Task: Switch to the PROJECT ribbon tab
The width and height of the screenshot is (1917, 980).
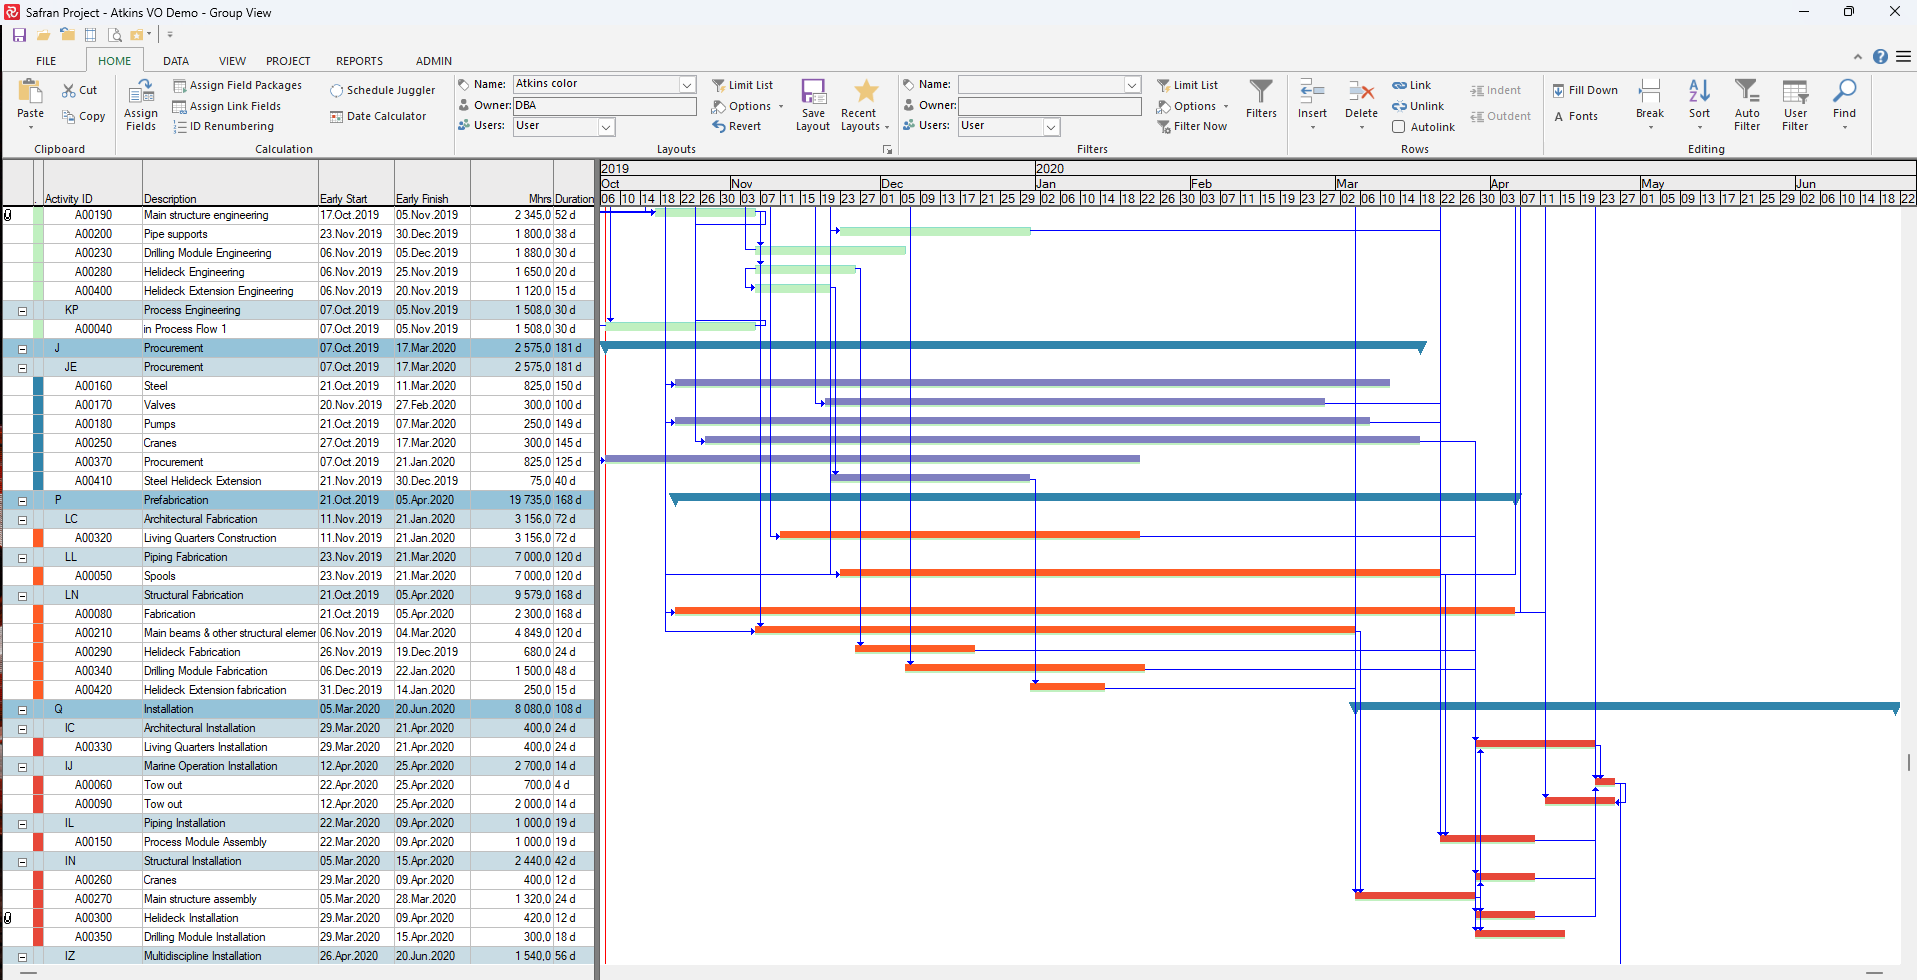Action: click(x=287, y=60)
